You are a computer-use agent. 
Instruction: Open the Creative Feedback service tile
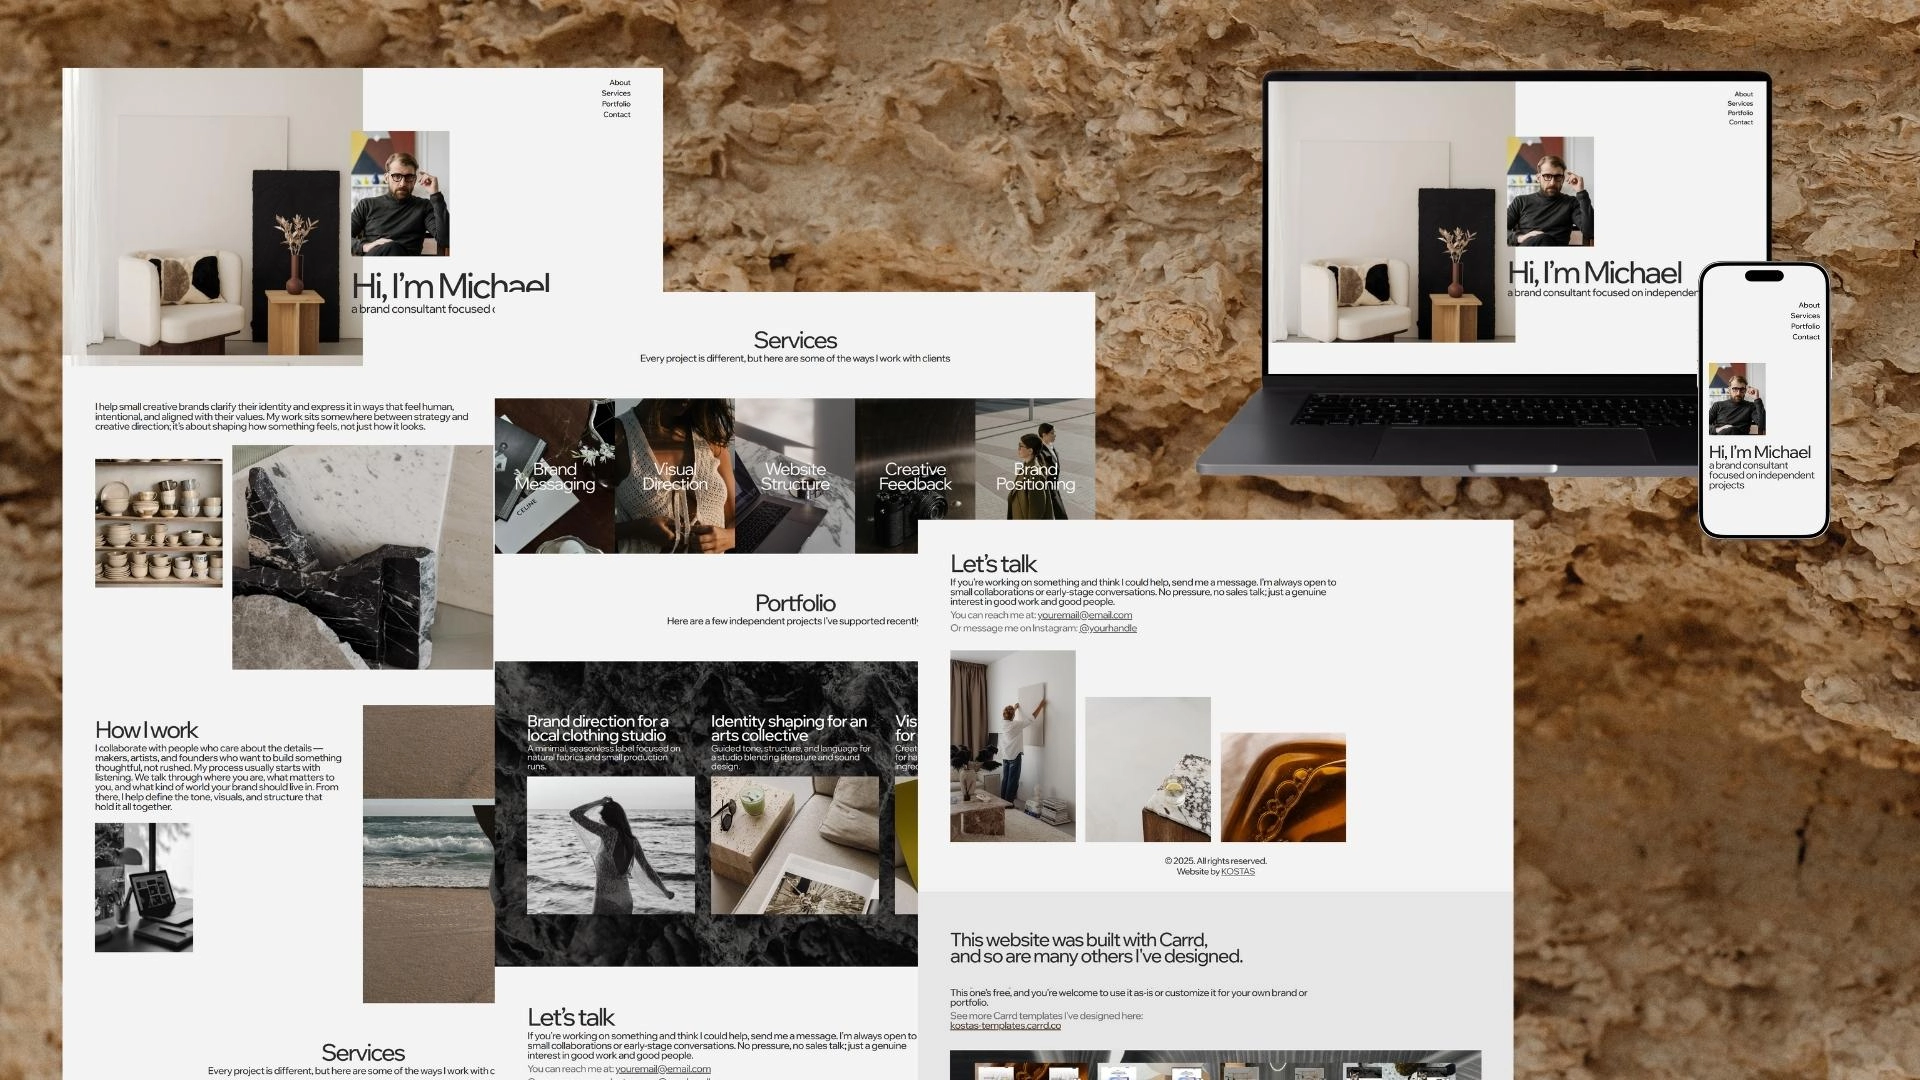pyautogui.click(x=914, y=477)
